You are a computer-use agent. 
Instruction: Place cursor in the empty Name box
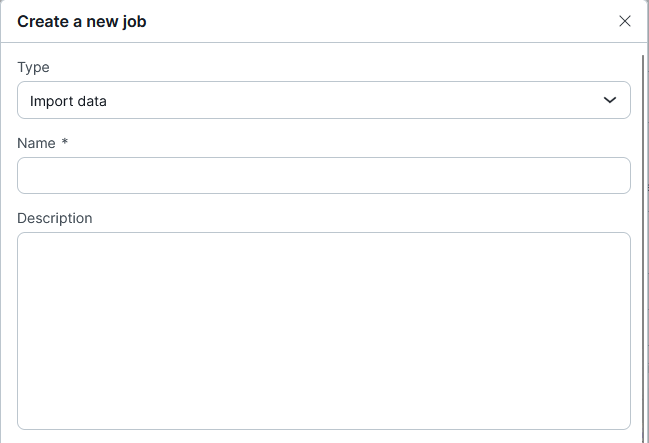tap(323, 175)
